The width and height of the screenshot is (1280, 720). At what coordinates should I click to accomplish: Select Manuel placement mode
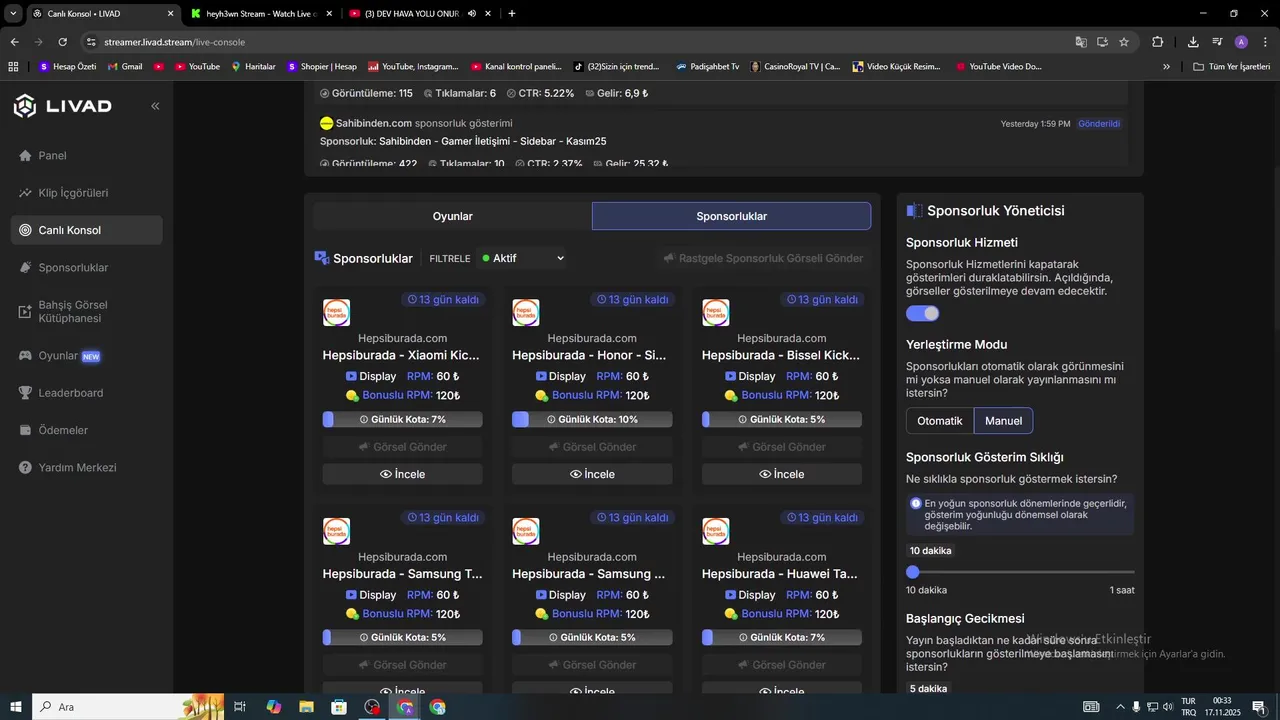tap(1003, 421)
